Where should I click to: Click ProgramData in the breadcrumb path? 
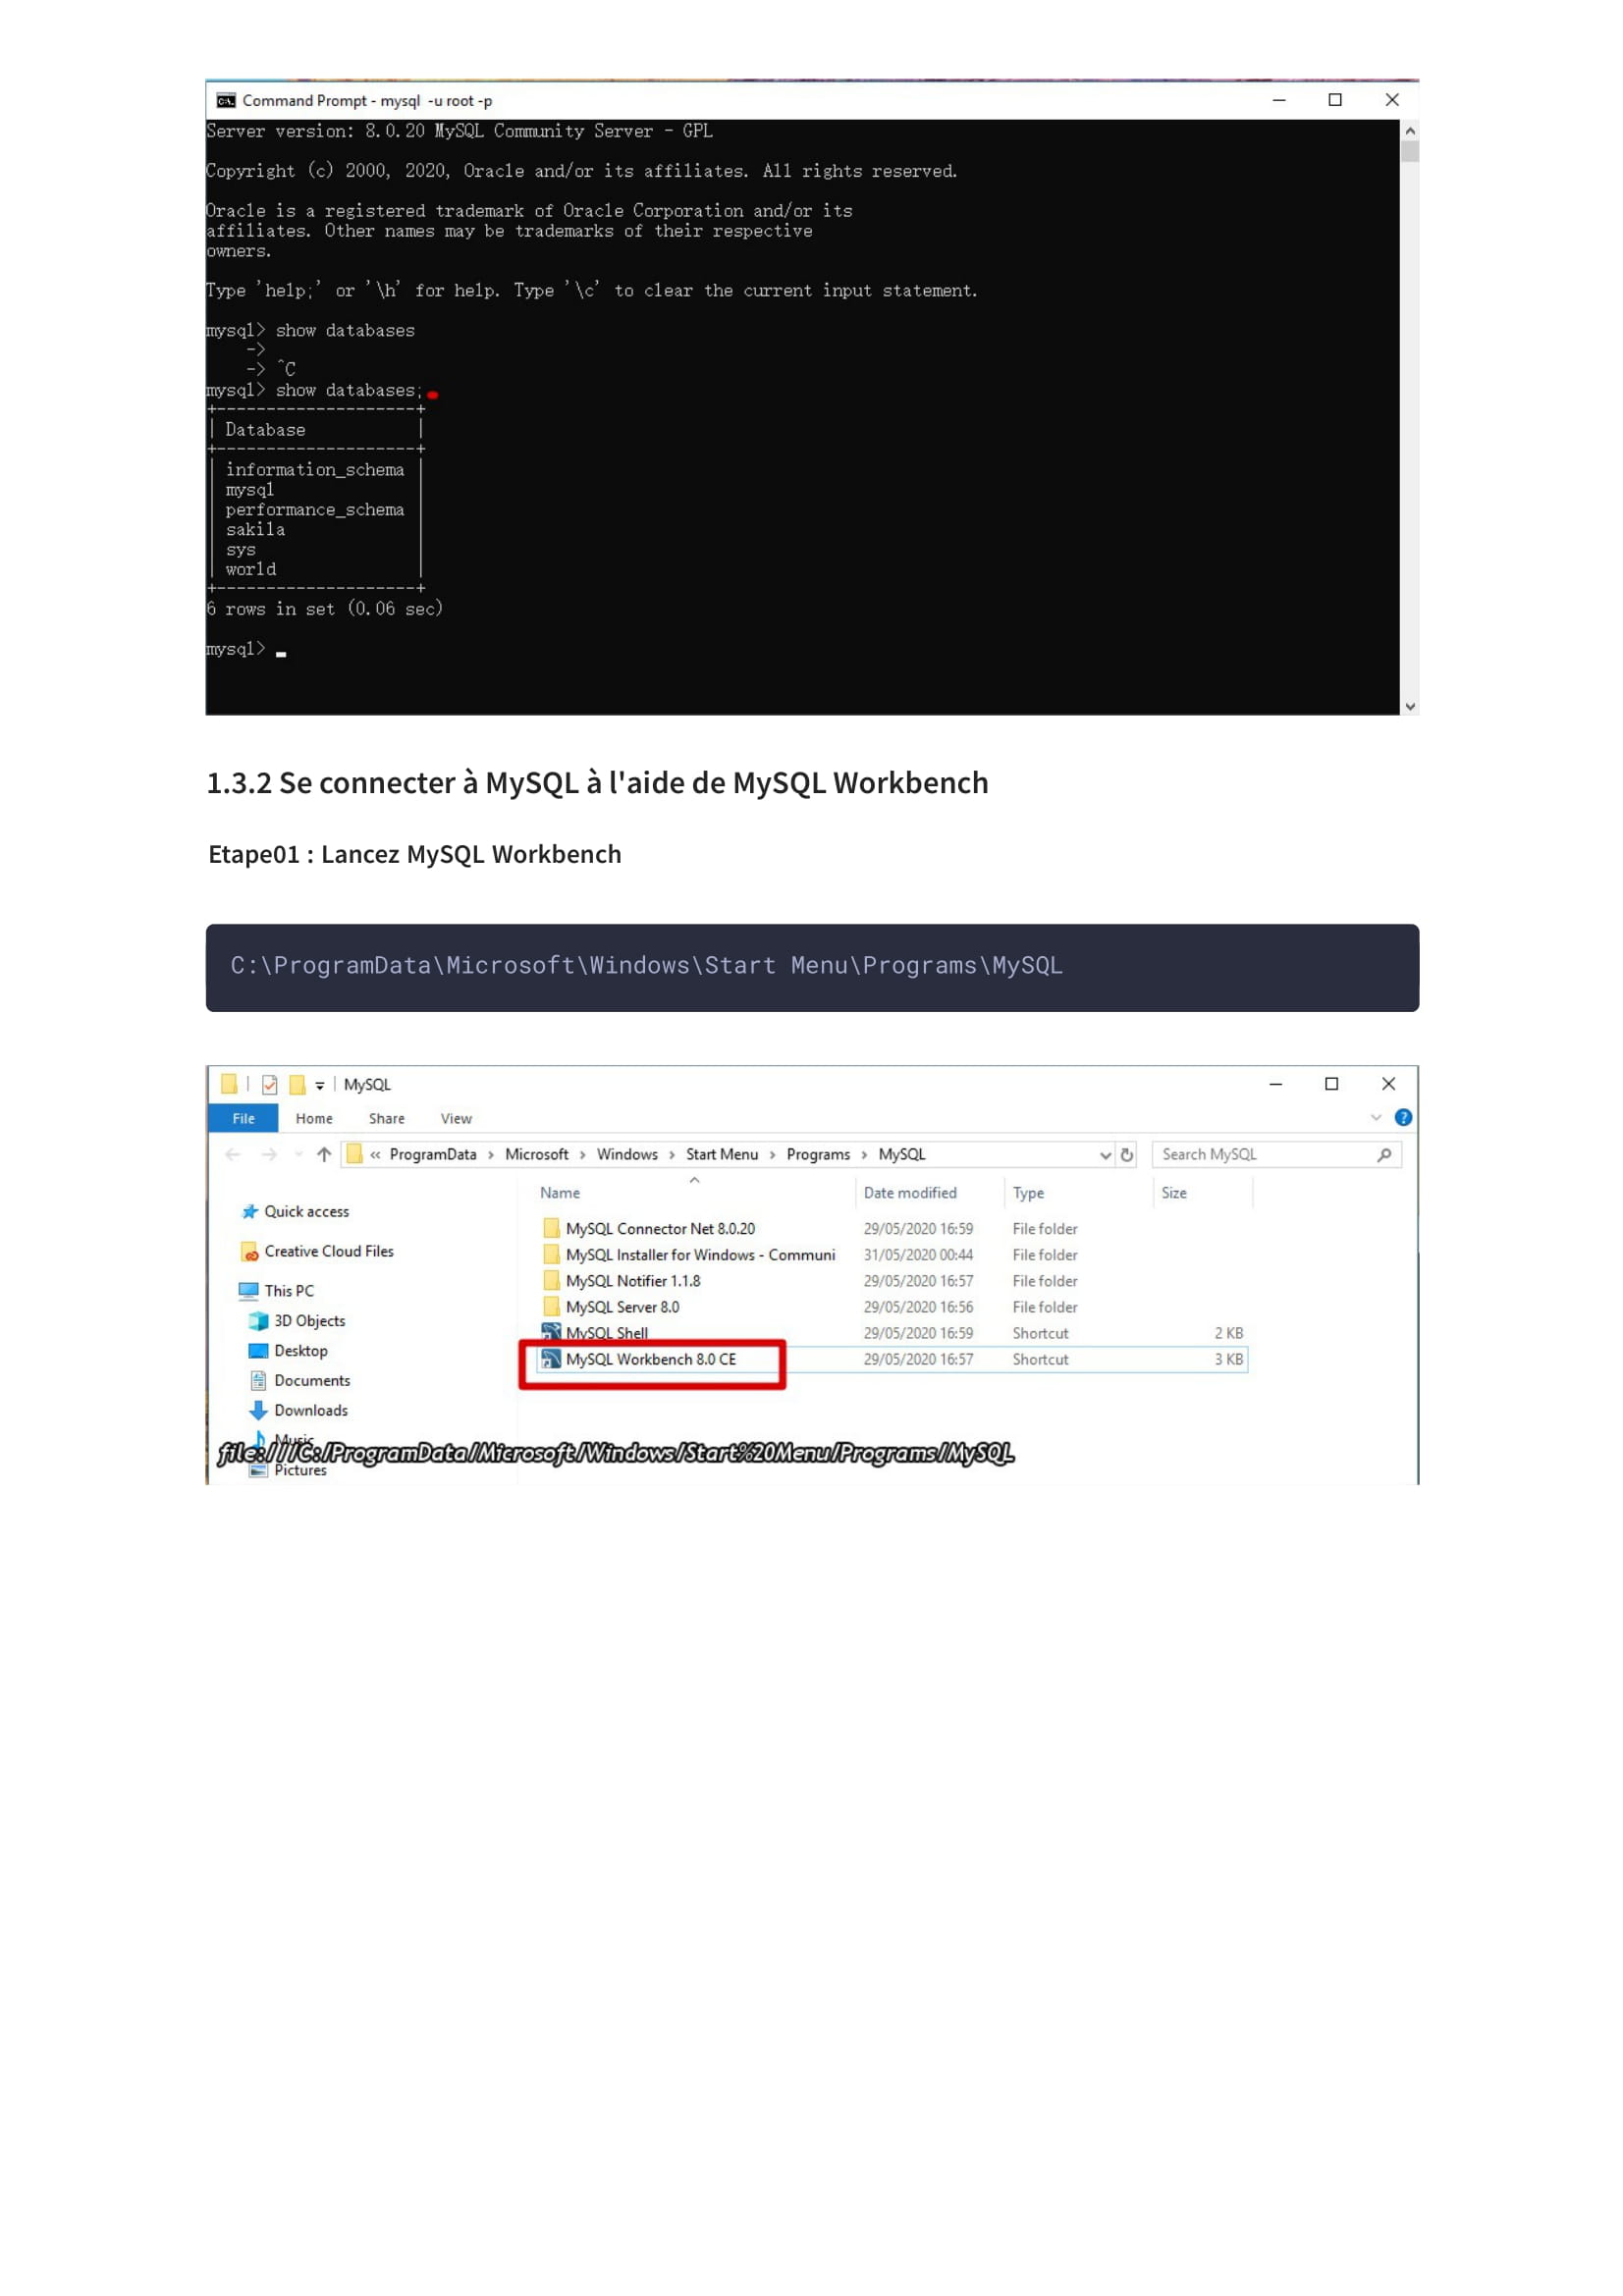coord(433,1154)
